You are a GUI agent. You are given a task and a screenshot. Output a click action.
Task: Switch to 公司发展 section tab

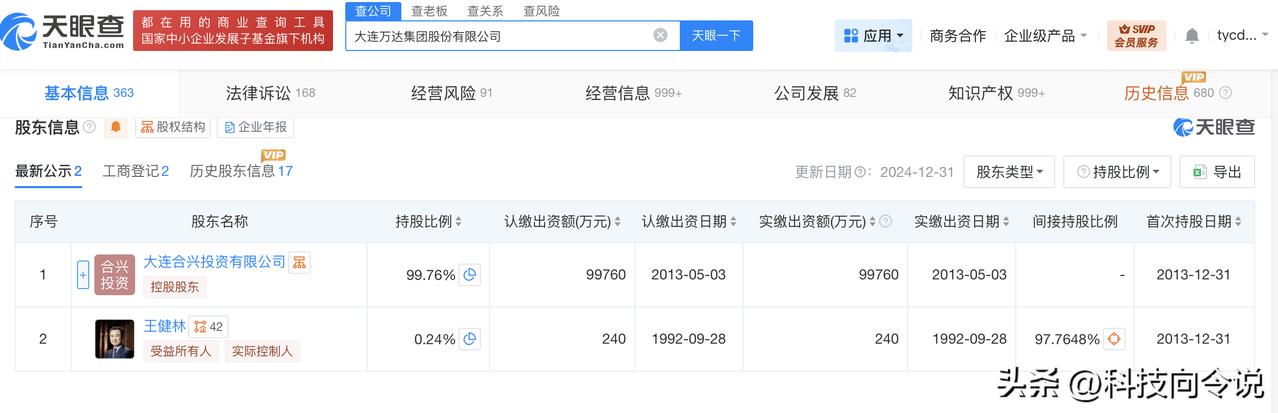(x=815, y=93)
